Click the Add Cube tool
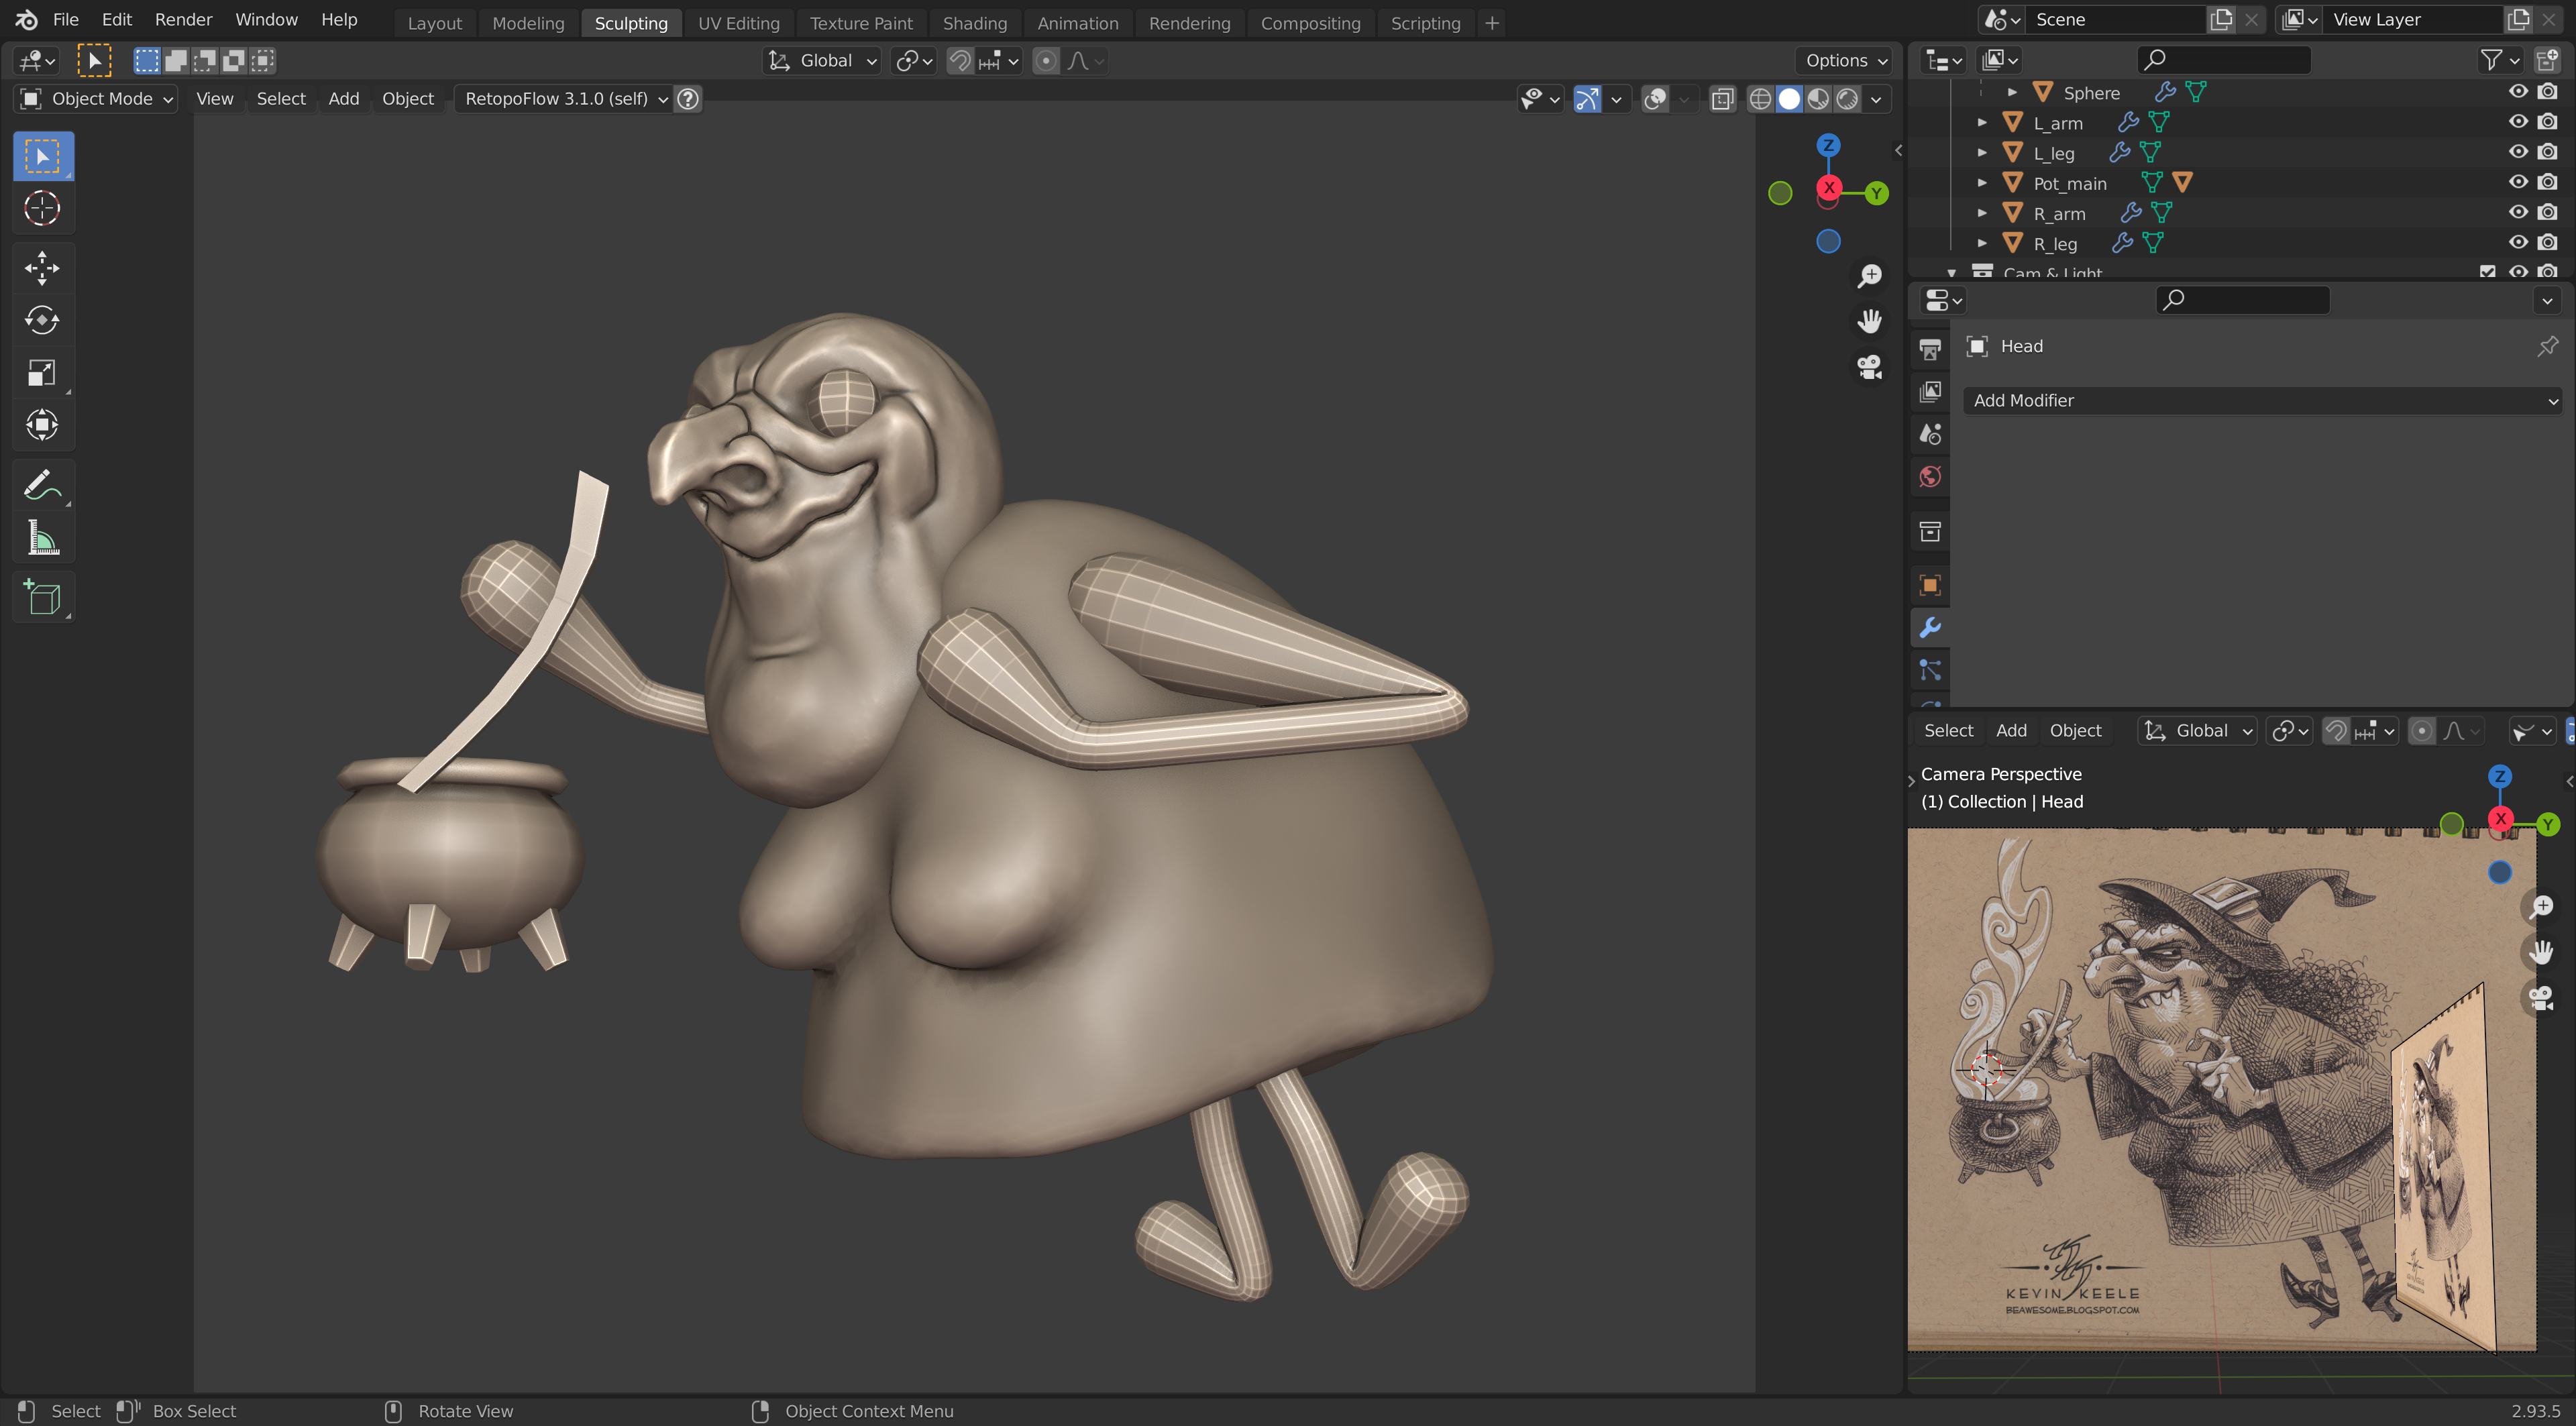Viewport: 2576px width, 1426px height. pos(42,598)
